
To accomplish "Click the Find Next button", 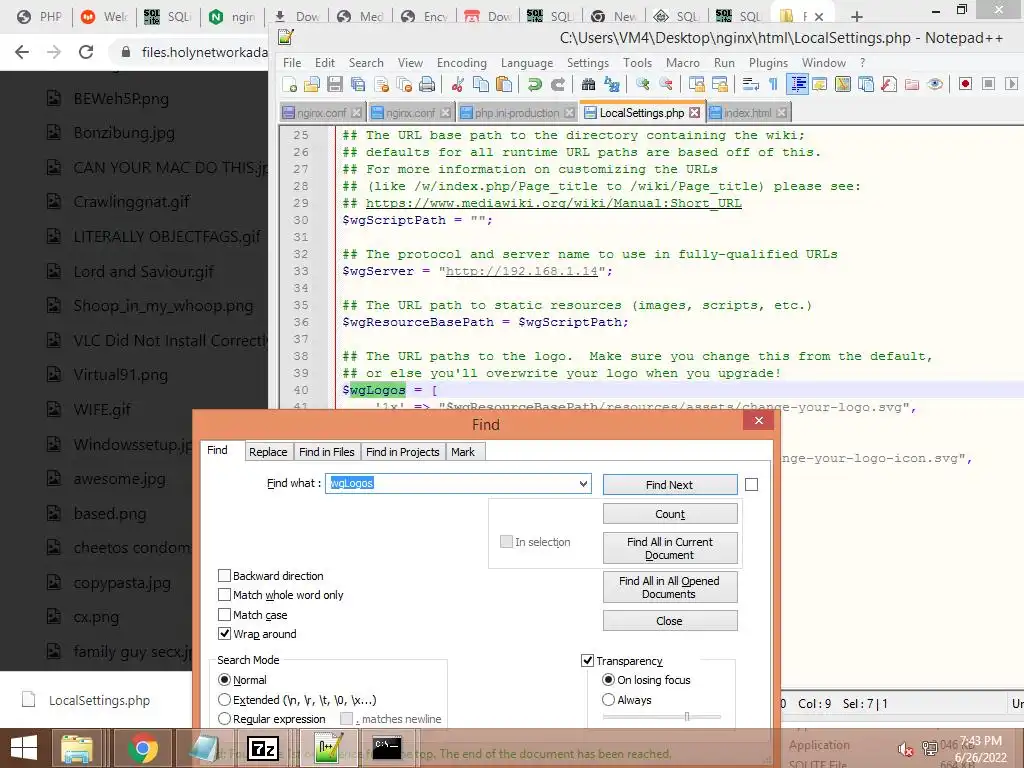I will click(x=670, y=485).
